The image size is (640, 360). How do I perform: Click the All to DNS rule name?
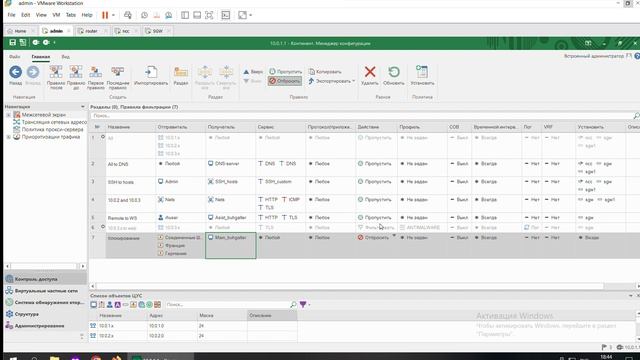pyautogui.click(x=118, y=164)
